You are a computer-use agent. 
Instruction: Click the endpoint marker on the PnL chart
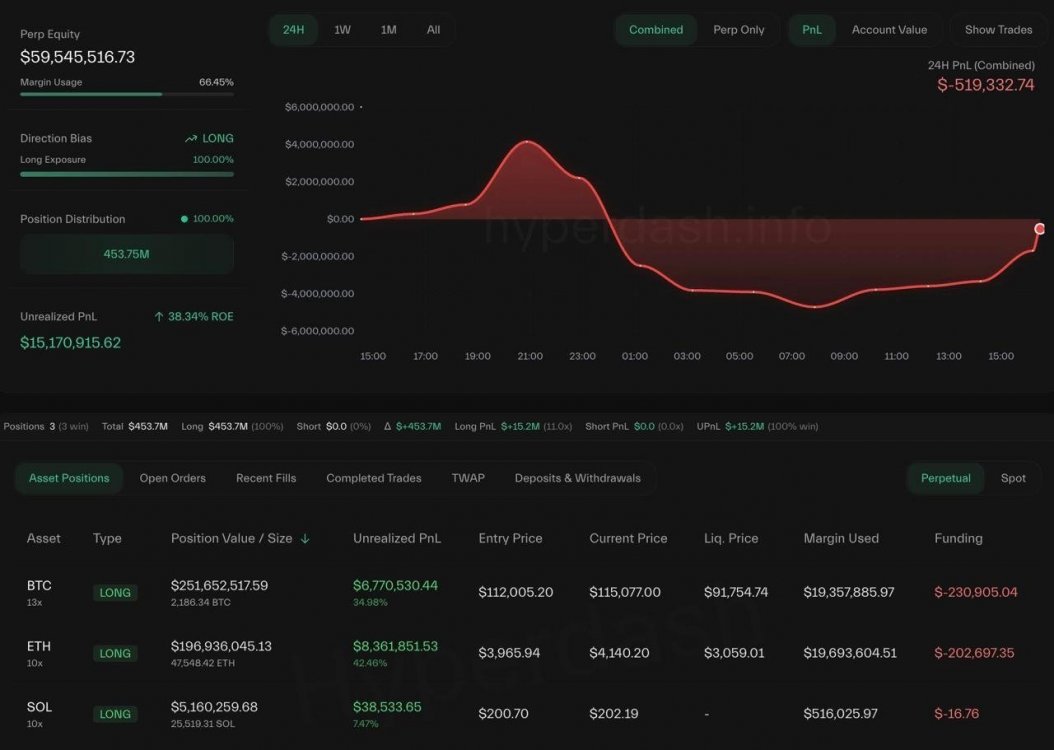(x=1040, y=229)
